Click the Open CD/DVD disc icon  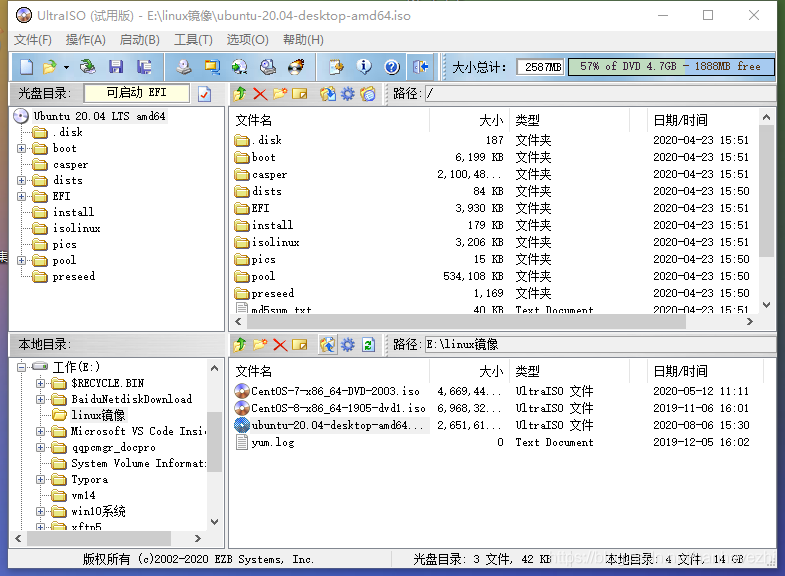click(88, 67)
